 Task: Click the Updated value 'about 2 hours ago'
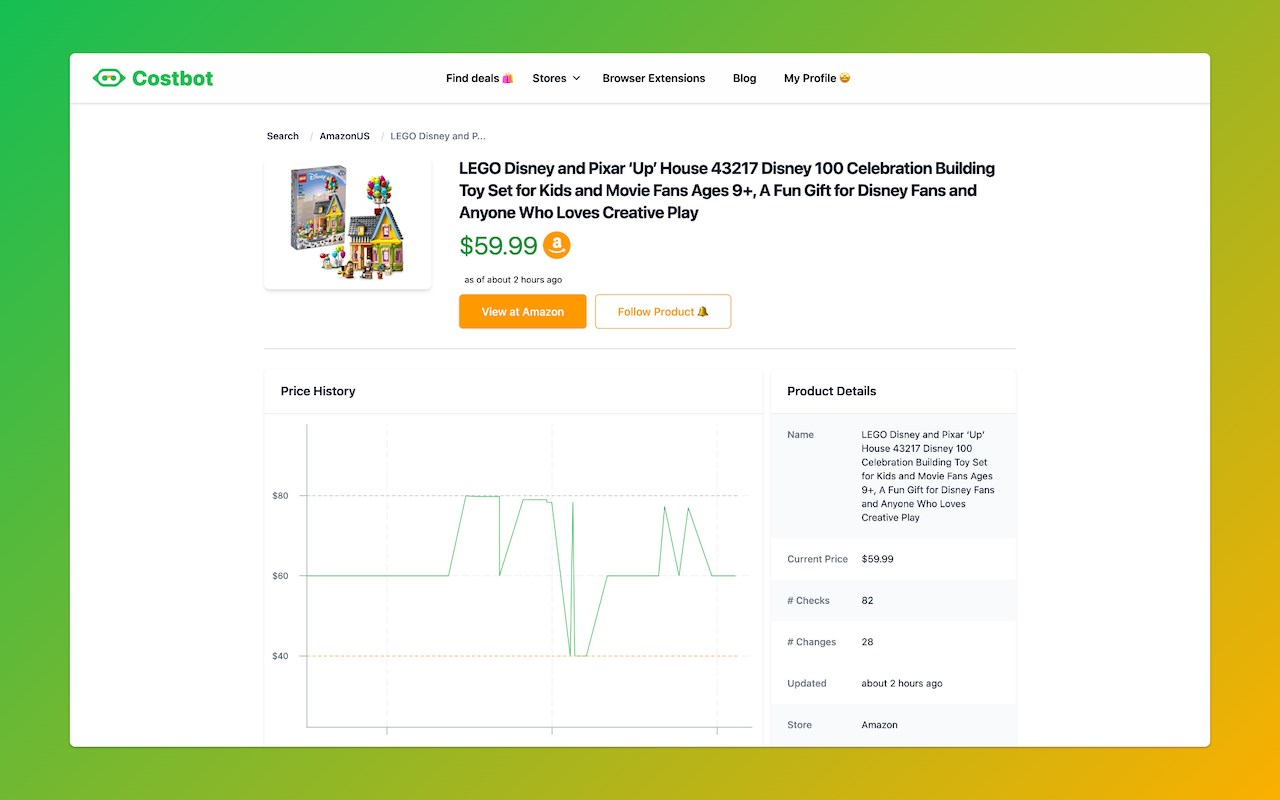pos(902,684)
